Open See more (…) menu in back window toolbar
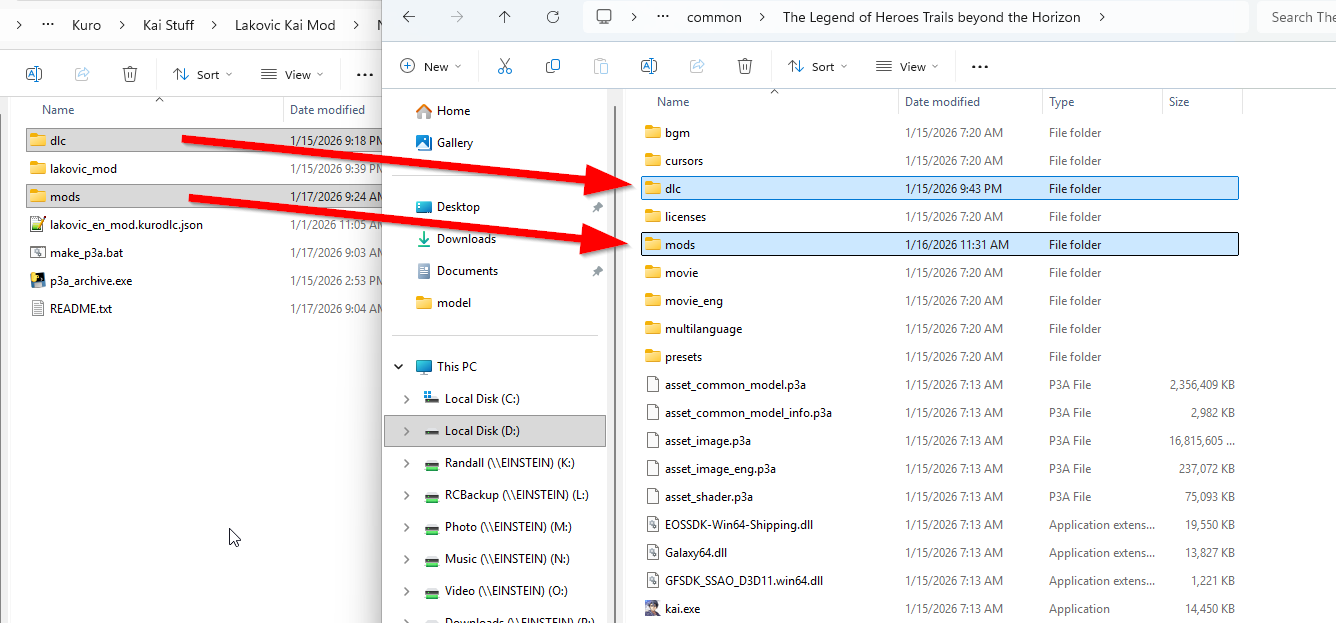This screenshot has width=1336, height=623. [x=365, y=74]
